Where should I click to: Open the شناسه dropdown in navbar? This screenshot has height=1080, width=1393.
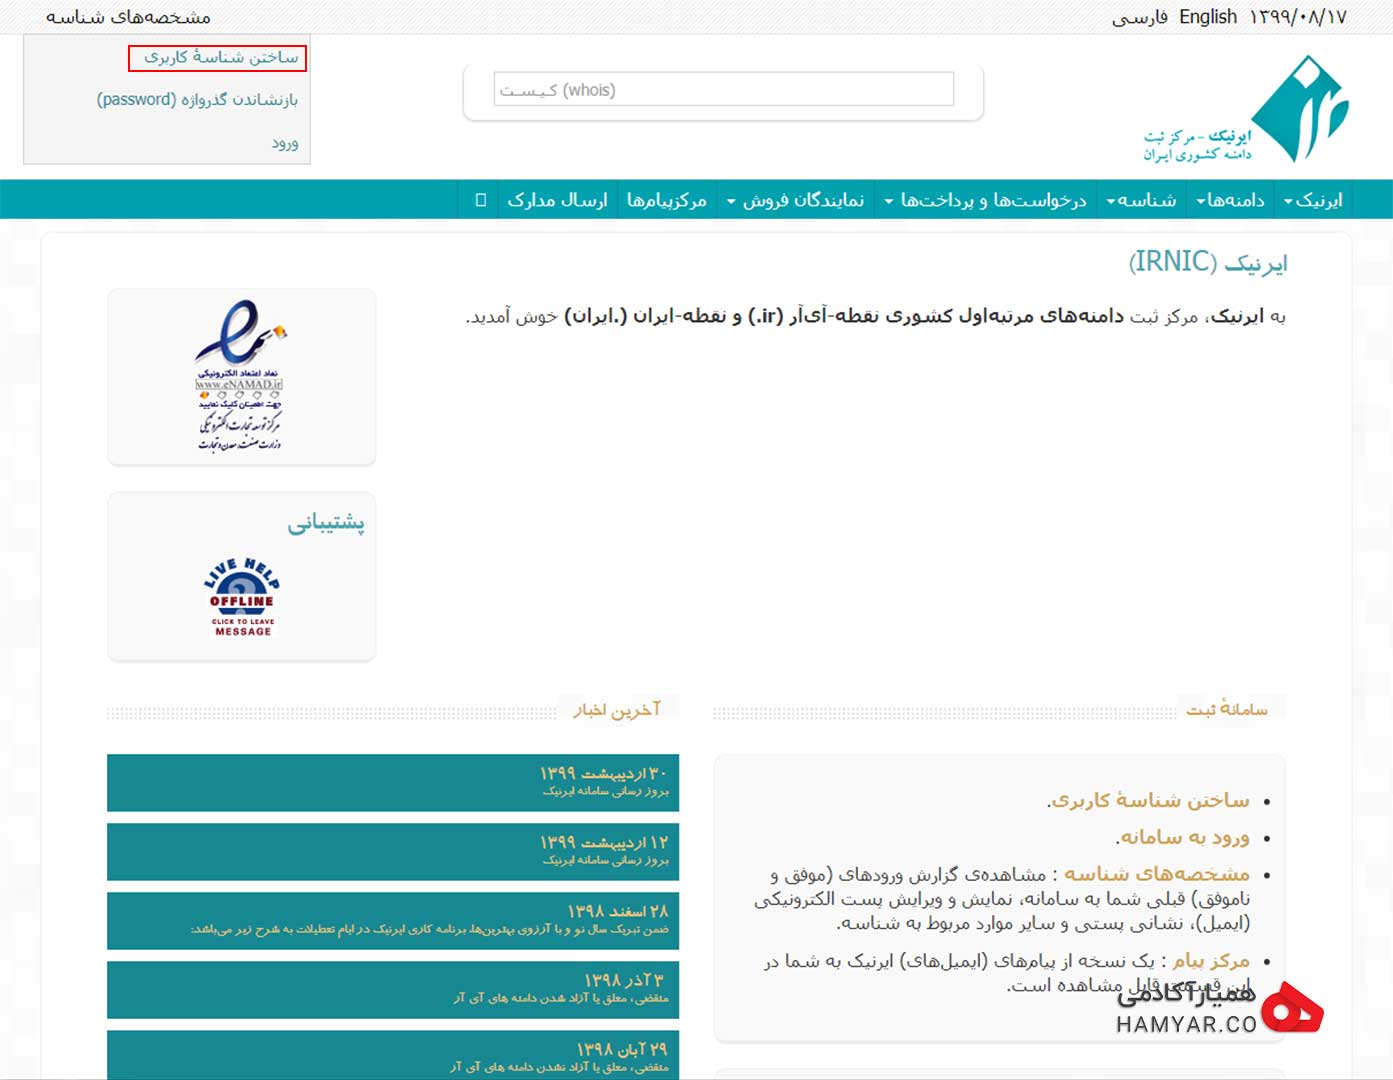1141,200
